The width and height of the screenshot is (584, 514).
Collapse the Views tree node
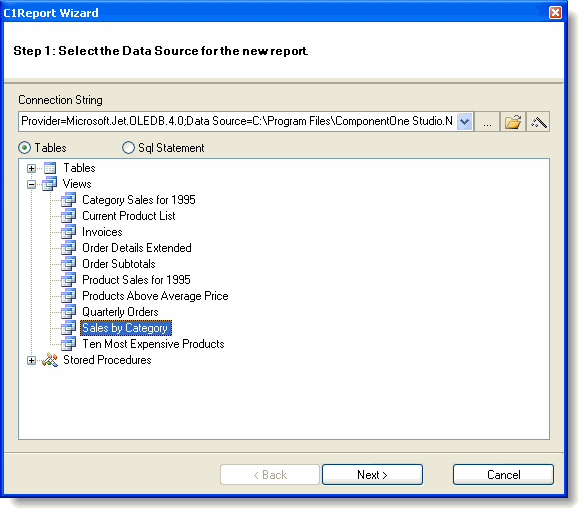tap(32, 184)
